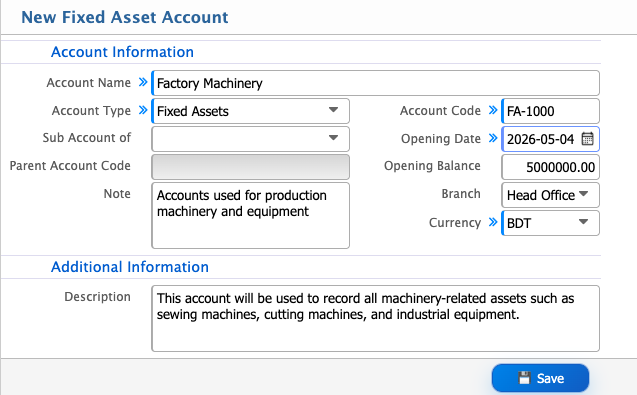Click the Currency required-field double arrow

tap(493, 222)
